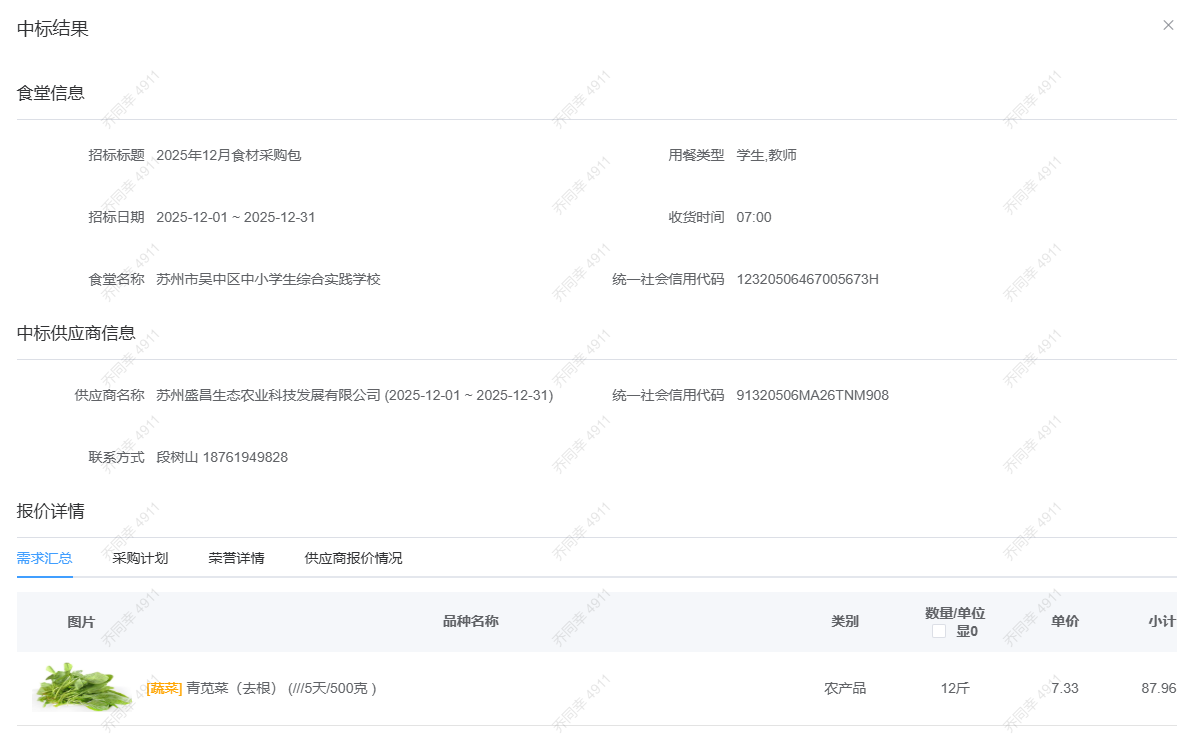The image size is (1185, 736).
Task: Click the 青苋菜 vegetable thumbnail image
Action: click(82, 688)
